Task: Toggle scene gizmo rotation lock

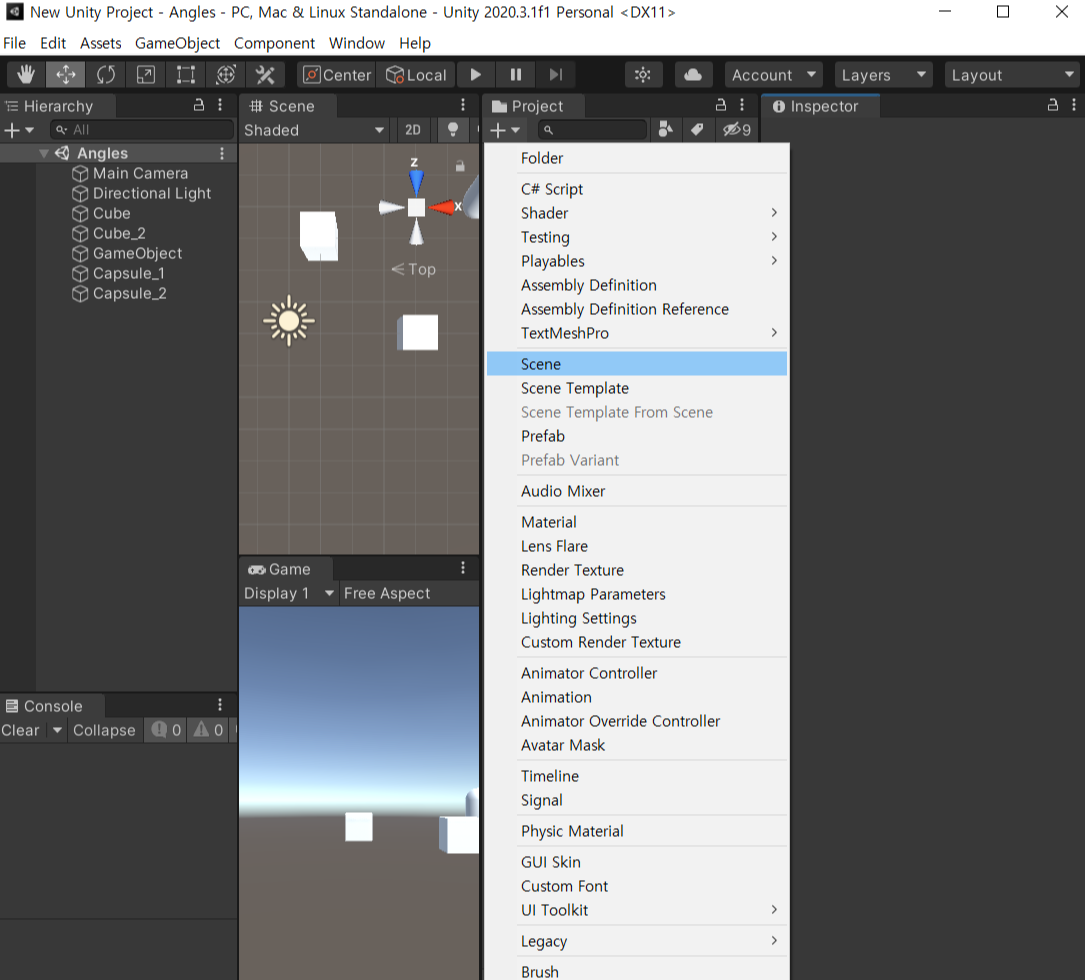Action: point(459,166)
